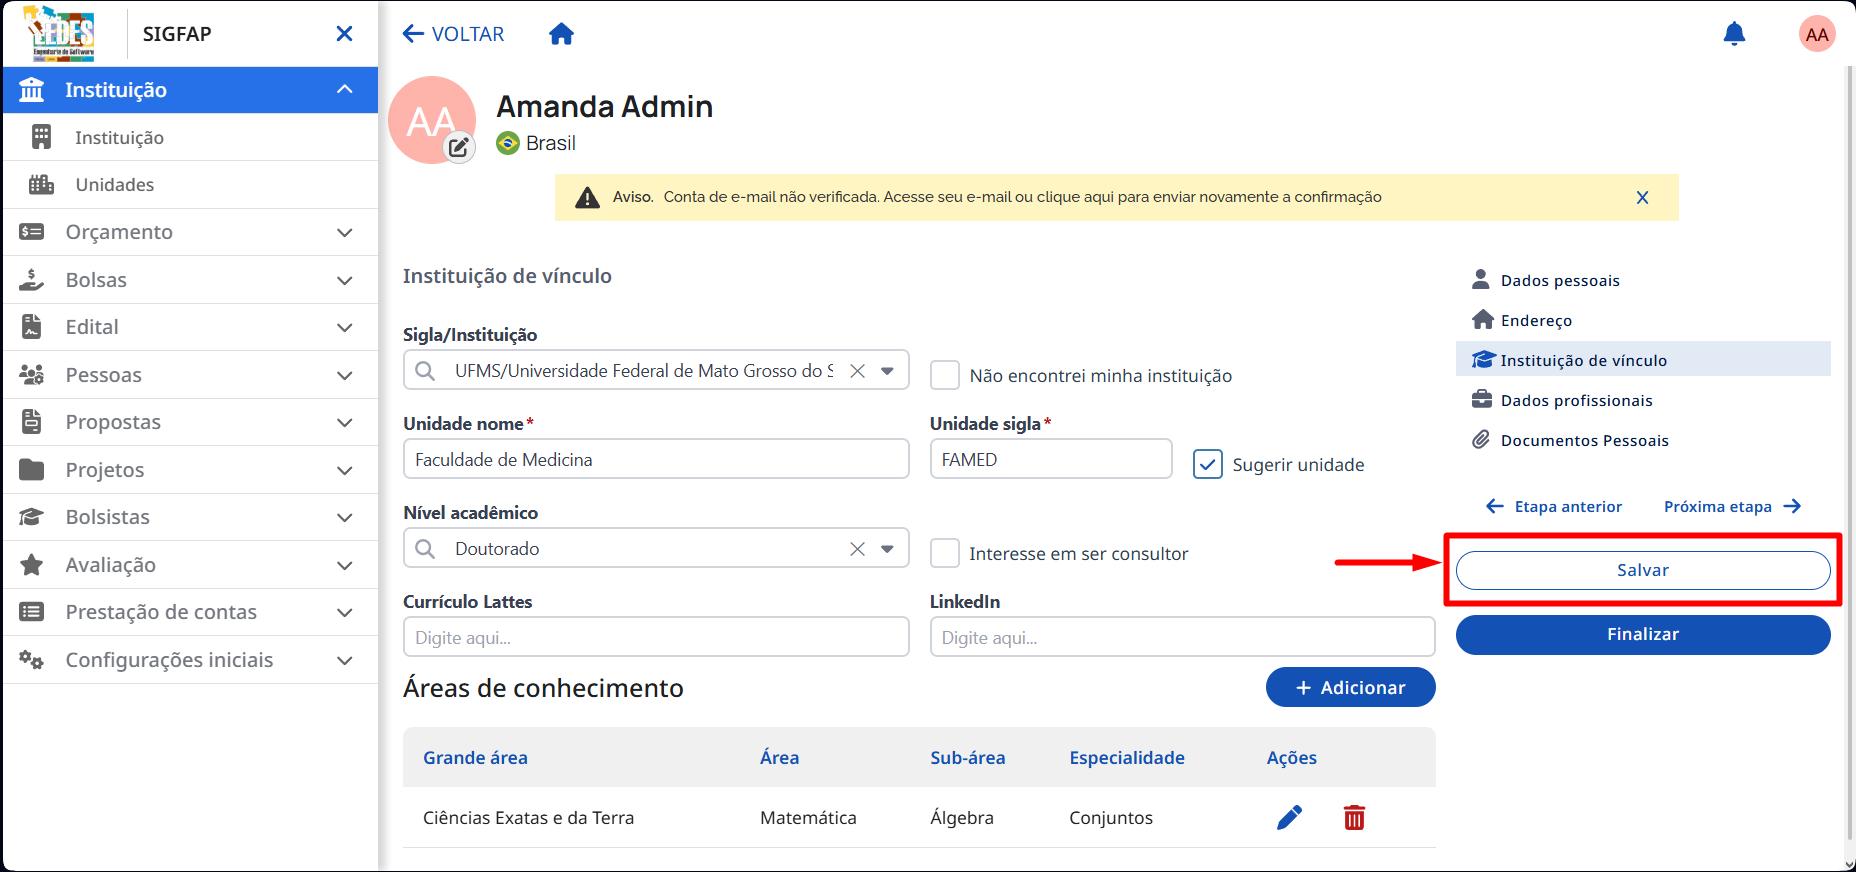Return to Etapa anterior
This screenshot has height=872, width=1856.
[1554, 507]
